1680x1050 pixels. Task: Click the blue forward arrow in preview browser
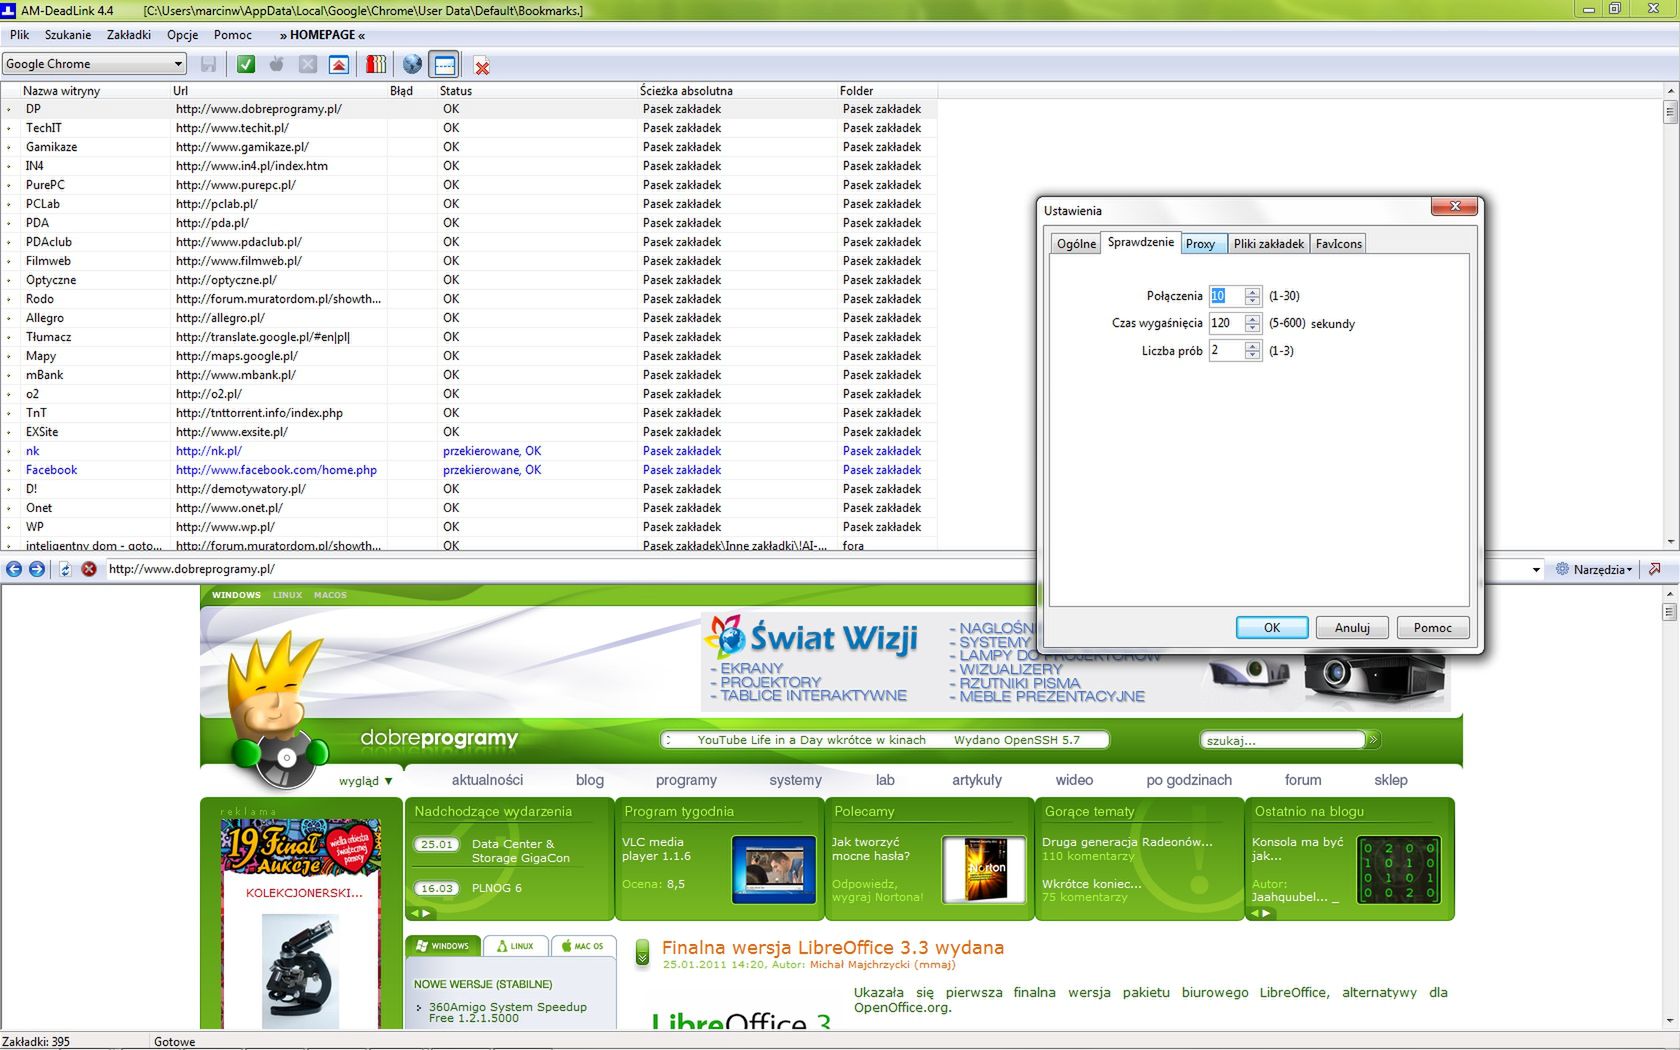click(x=37, y=569)
